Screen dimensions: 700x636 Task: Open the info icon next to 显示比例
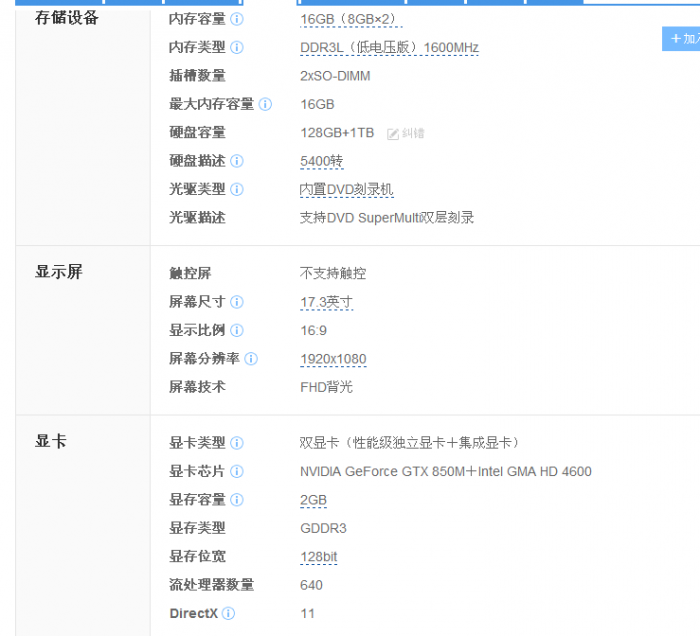coord(237,330)
